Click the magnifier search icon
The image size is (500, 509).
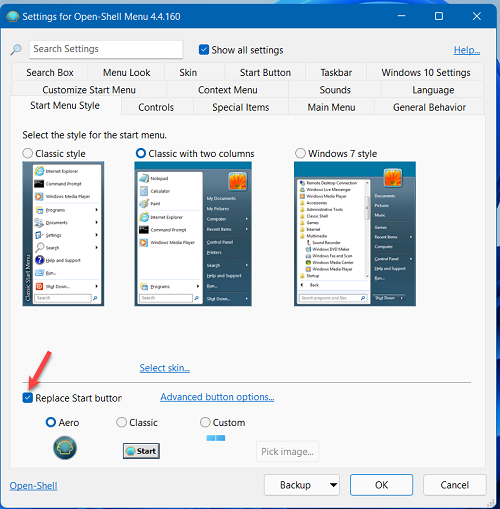(15, 50)
